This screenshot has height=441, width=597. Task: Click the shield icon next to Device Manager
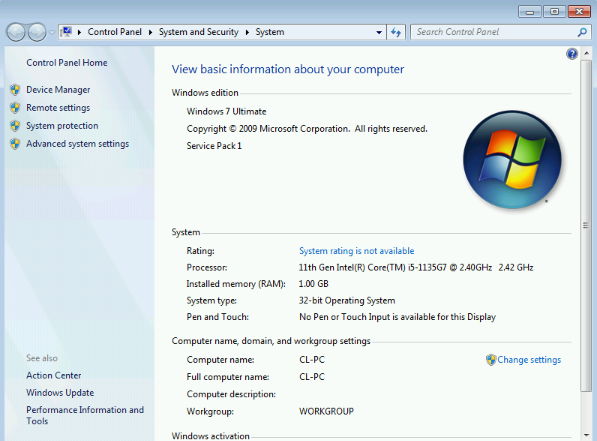tap(15, 90)
